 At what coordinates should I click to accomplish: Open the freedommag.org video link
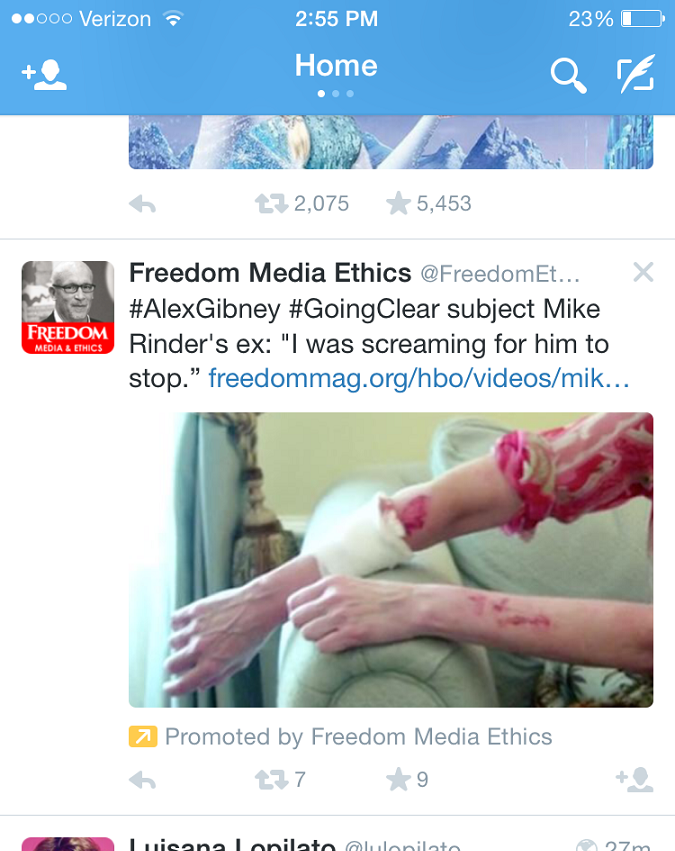pos(419,378)
